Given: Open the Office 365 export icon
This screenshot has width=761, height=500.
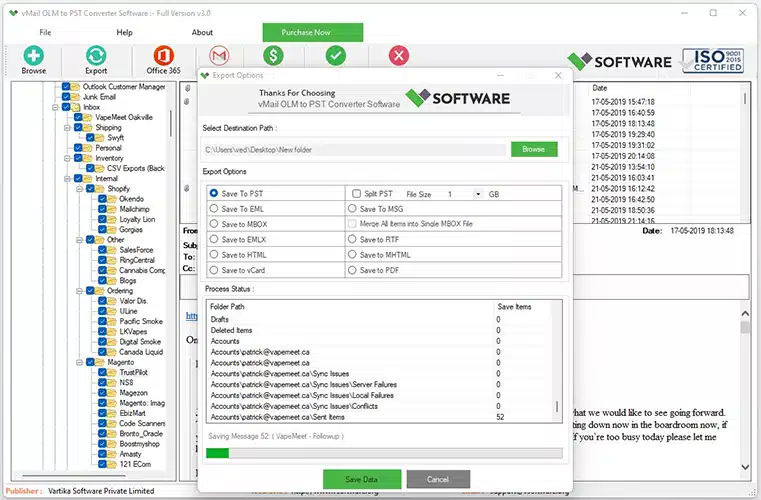Looking at the screenshot, I should click(x=162, y=56).
